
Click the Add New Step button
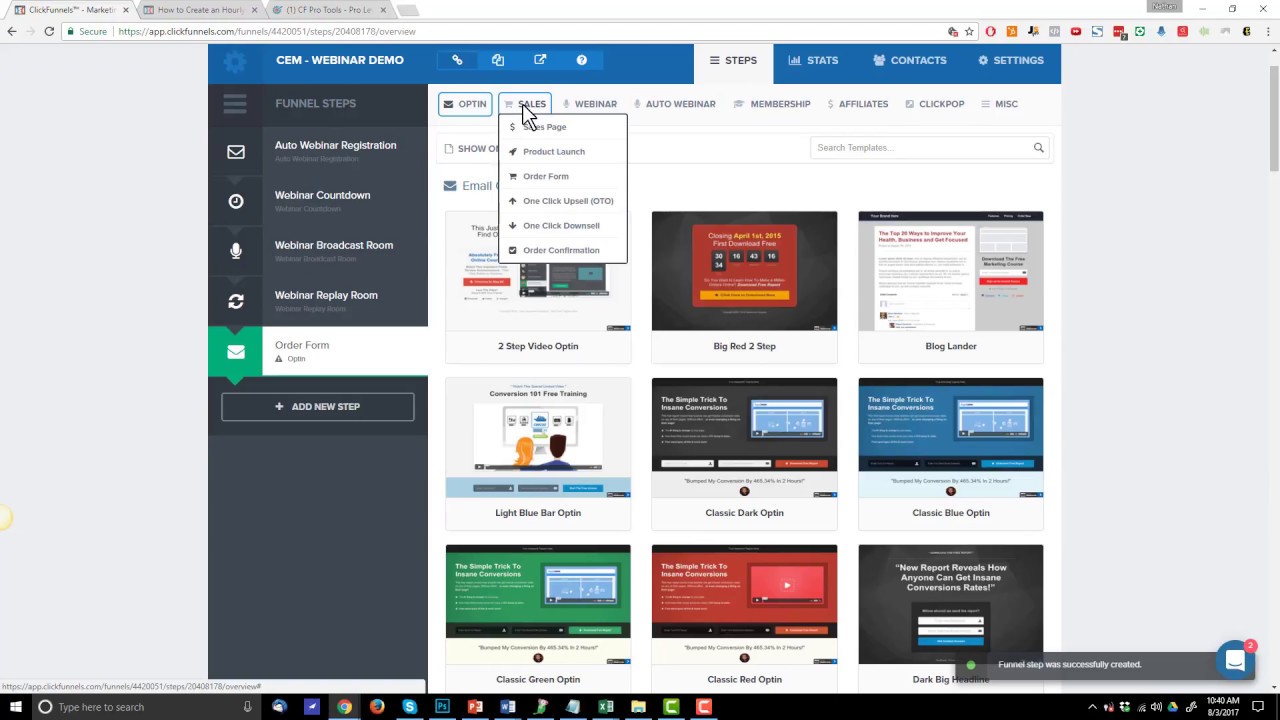point(318,407)
